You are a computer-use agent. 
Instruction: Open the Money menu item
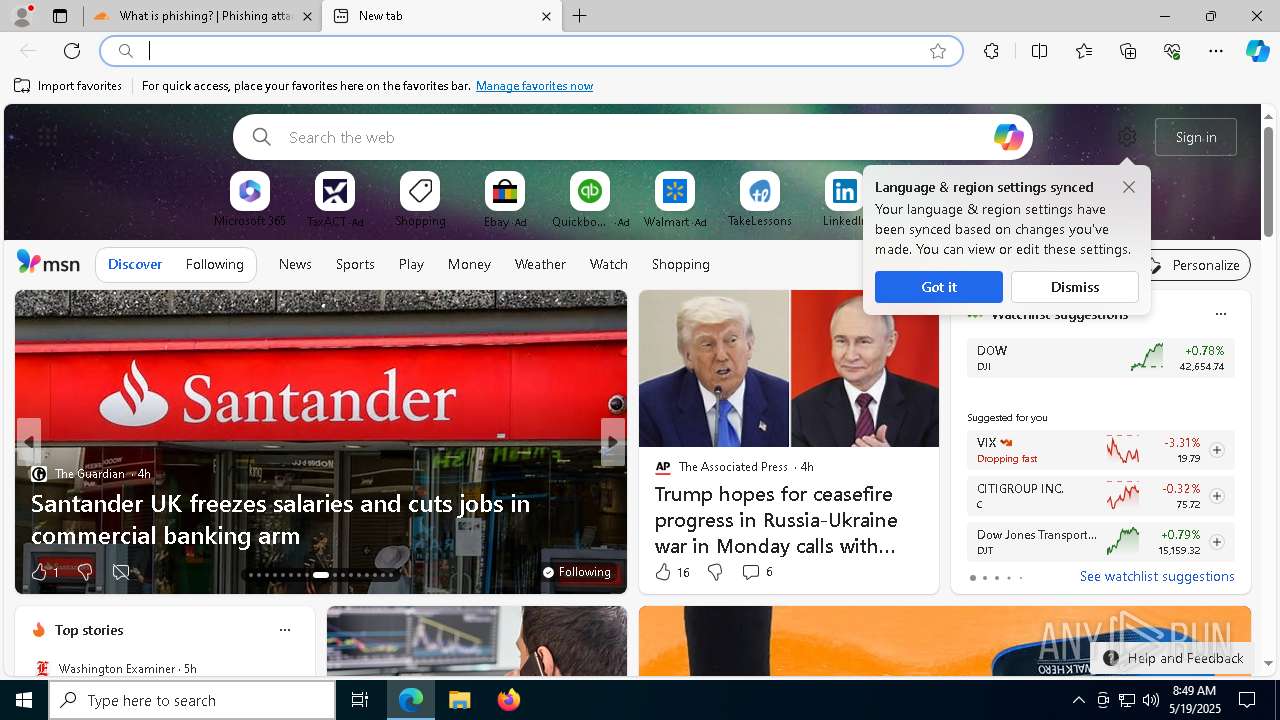coord(469,264)
